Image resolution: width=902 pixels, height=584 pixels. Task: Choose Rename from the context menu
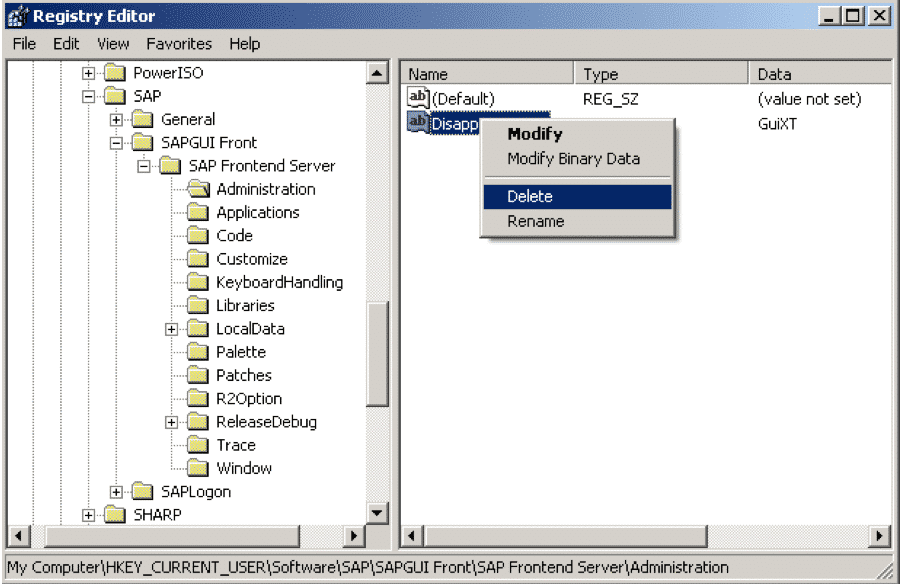coord(577,222)
